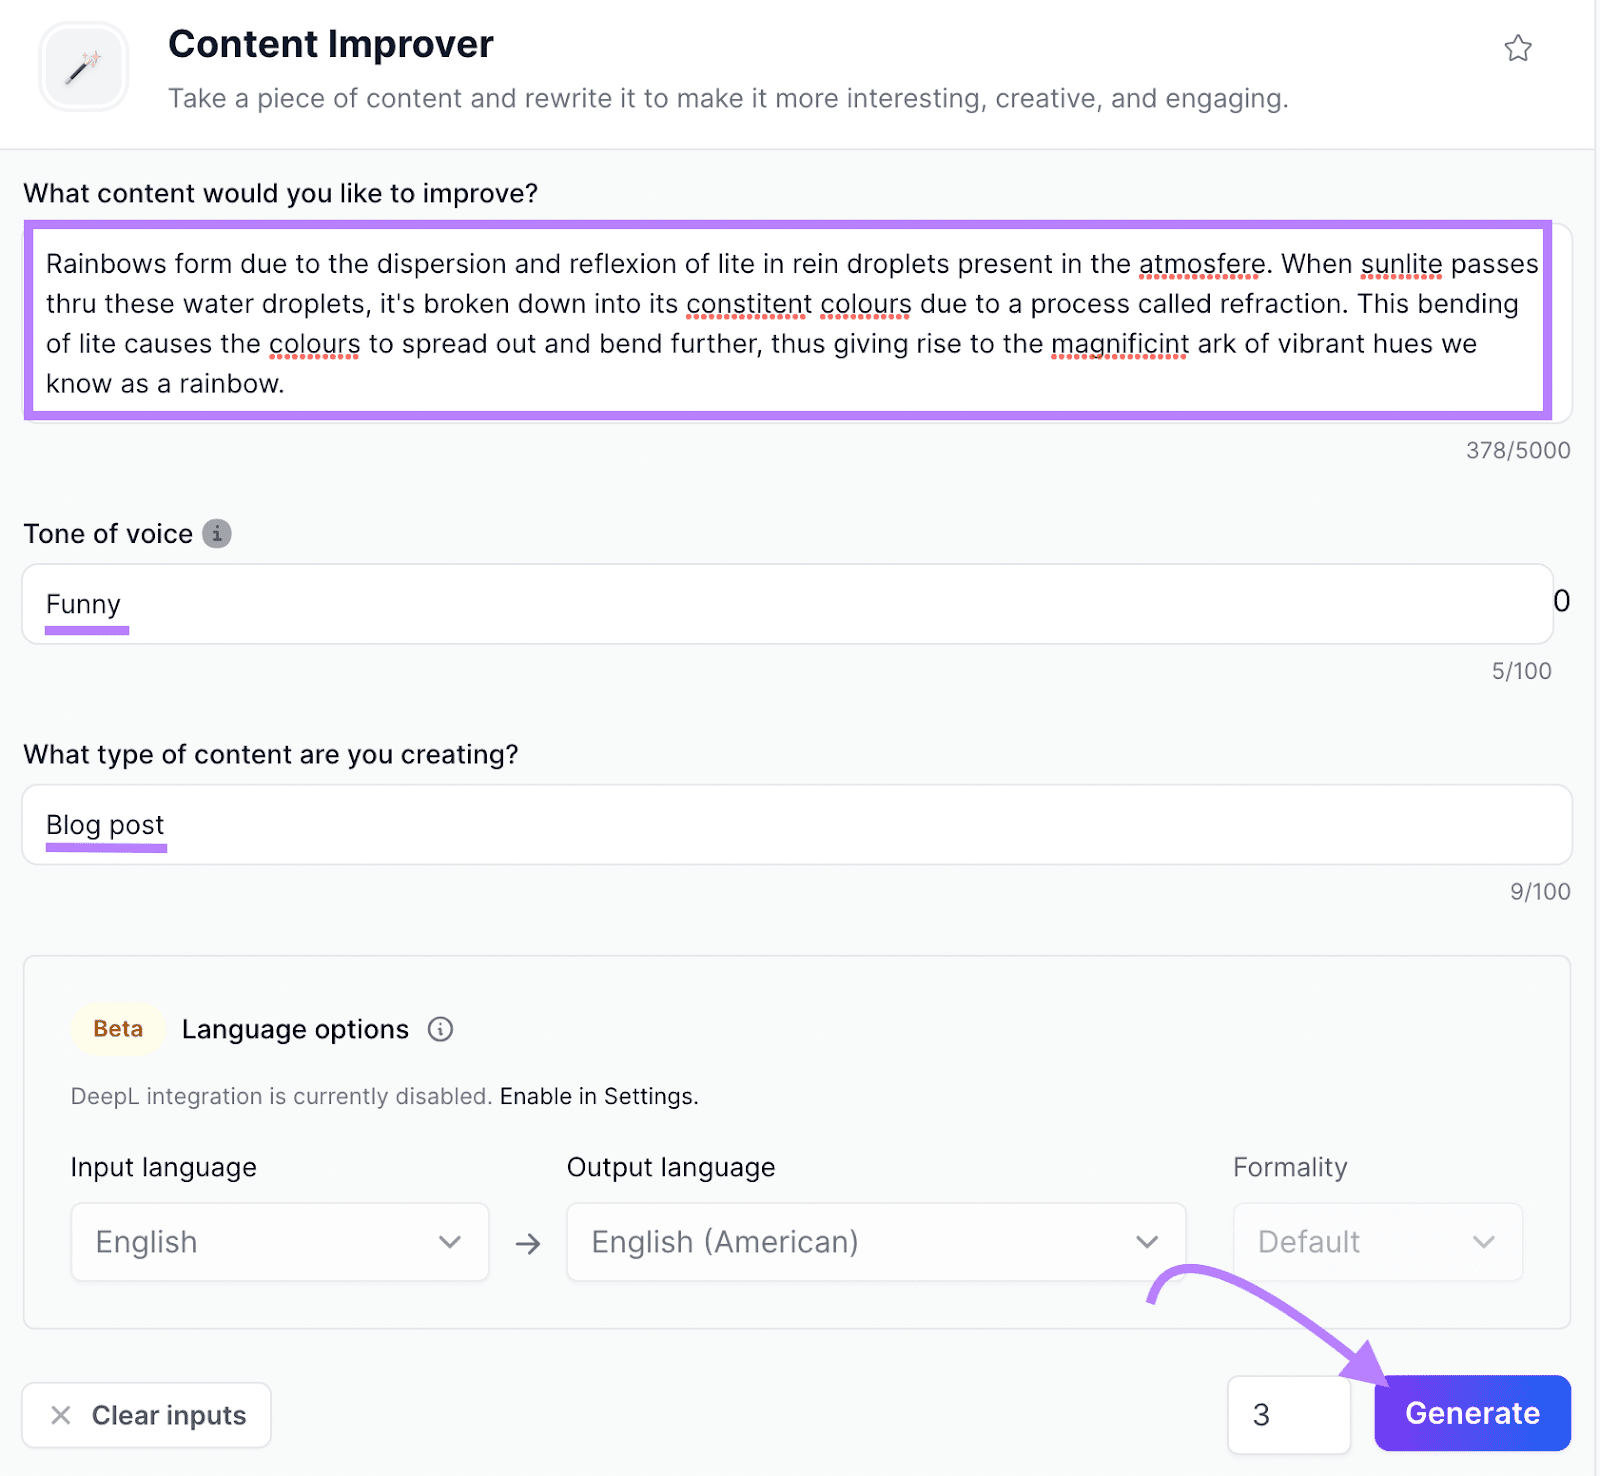Click the content type field showing Blog post
This screenshot has width=1600, height=1476.
pos(790,825)
